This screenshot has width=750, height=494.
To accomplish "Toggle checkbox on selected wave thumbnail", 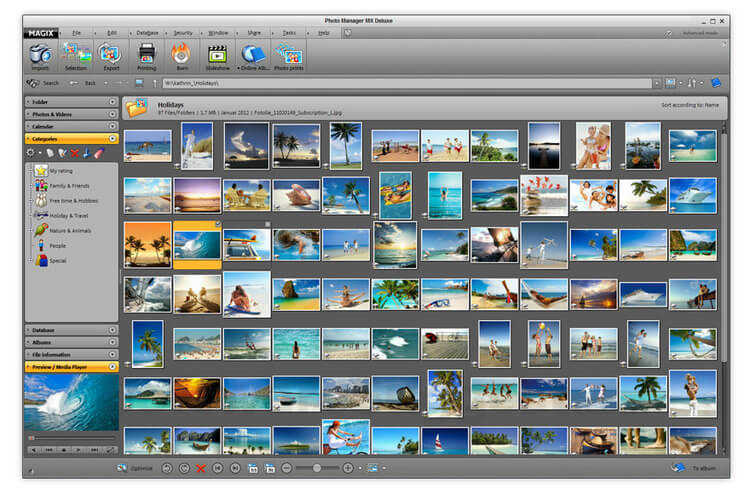I will click(x=218, y=224).
